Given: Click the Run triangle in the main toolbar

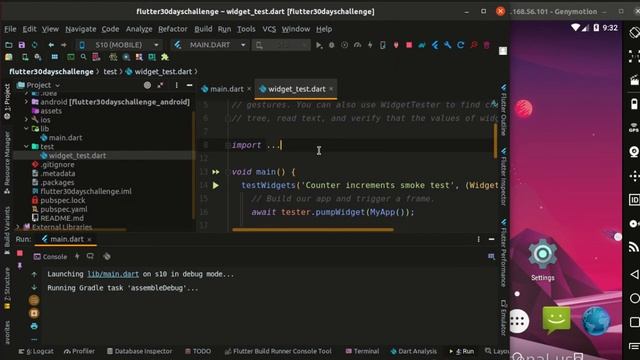Looking at the screenshot, I should click(319, 45).
